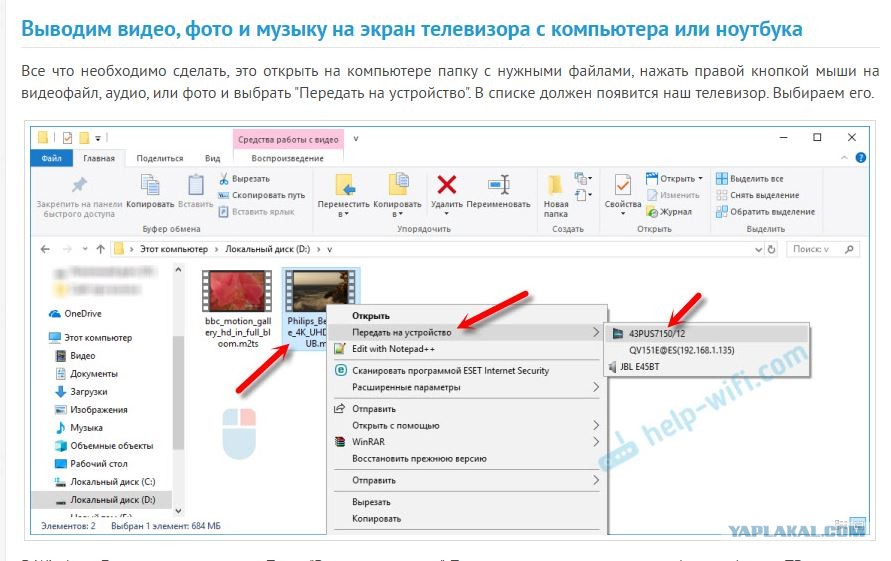Select the JBL E45BT device
891x561 pixels.
click(x=707, y=367)
